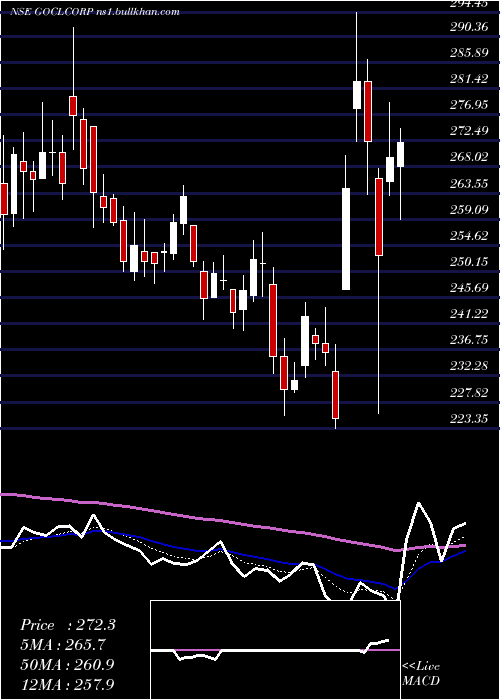The height and width of the screenshot is (700, 500).
Task: Click the NSE GOCLCORP chart title text
Action: click(95, 12)
